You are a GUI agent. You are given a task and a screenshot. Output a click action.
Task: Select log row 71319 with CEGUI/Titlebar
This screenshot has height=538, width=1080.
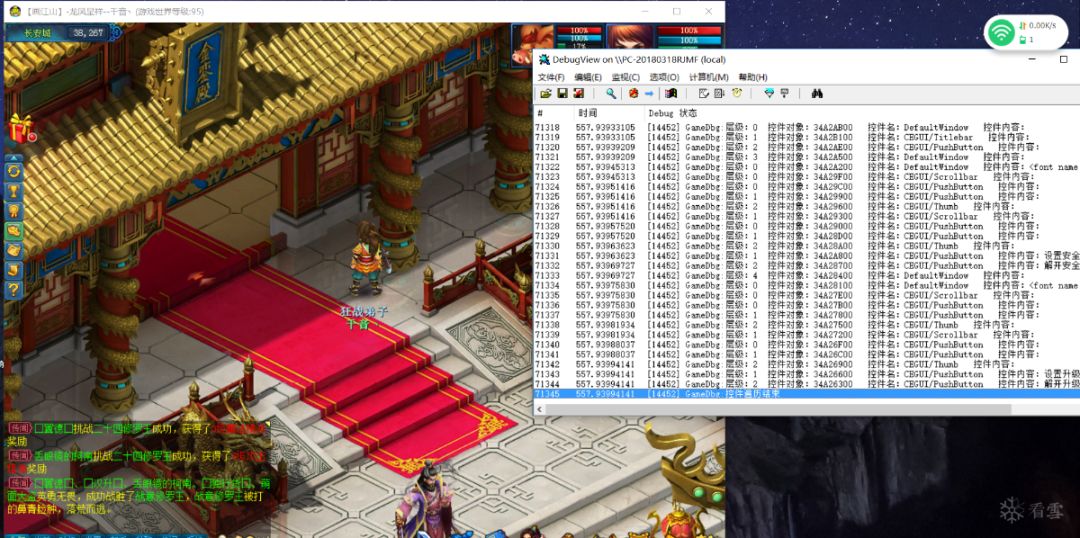point(807,137)
